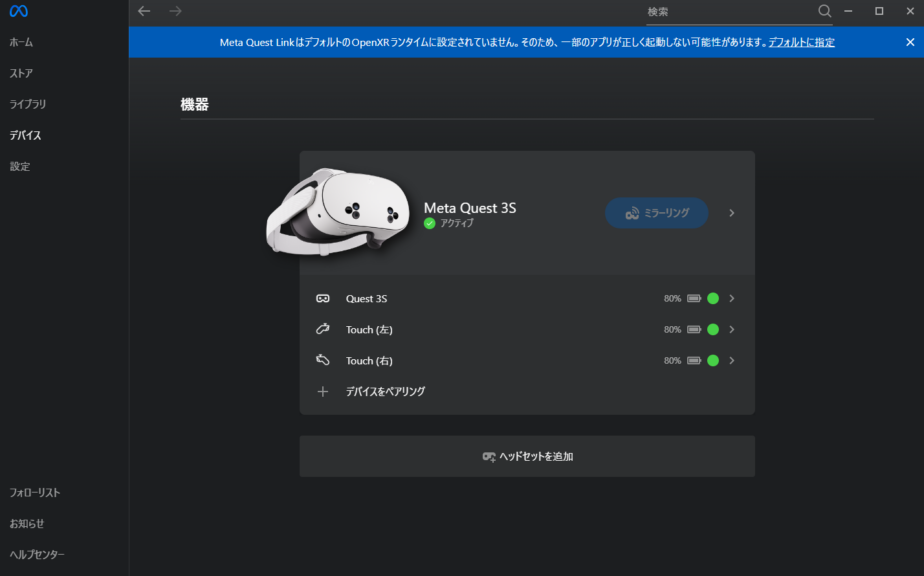Click the ヘッドセットを追加 button
Viewport: 924px width, 576px height.
527,456
